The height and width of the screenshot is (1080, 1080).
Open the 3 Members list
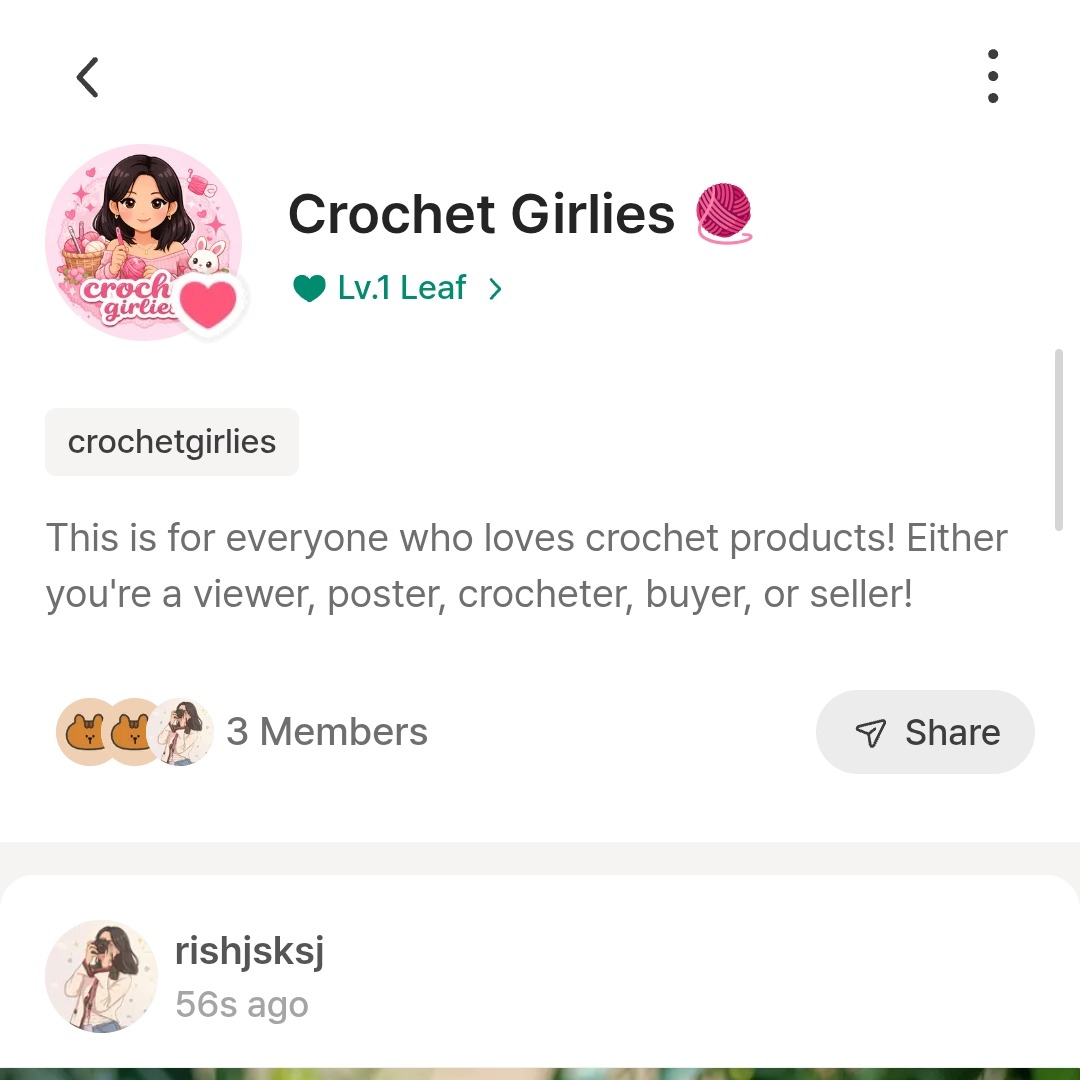[x=327, y=732]
